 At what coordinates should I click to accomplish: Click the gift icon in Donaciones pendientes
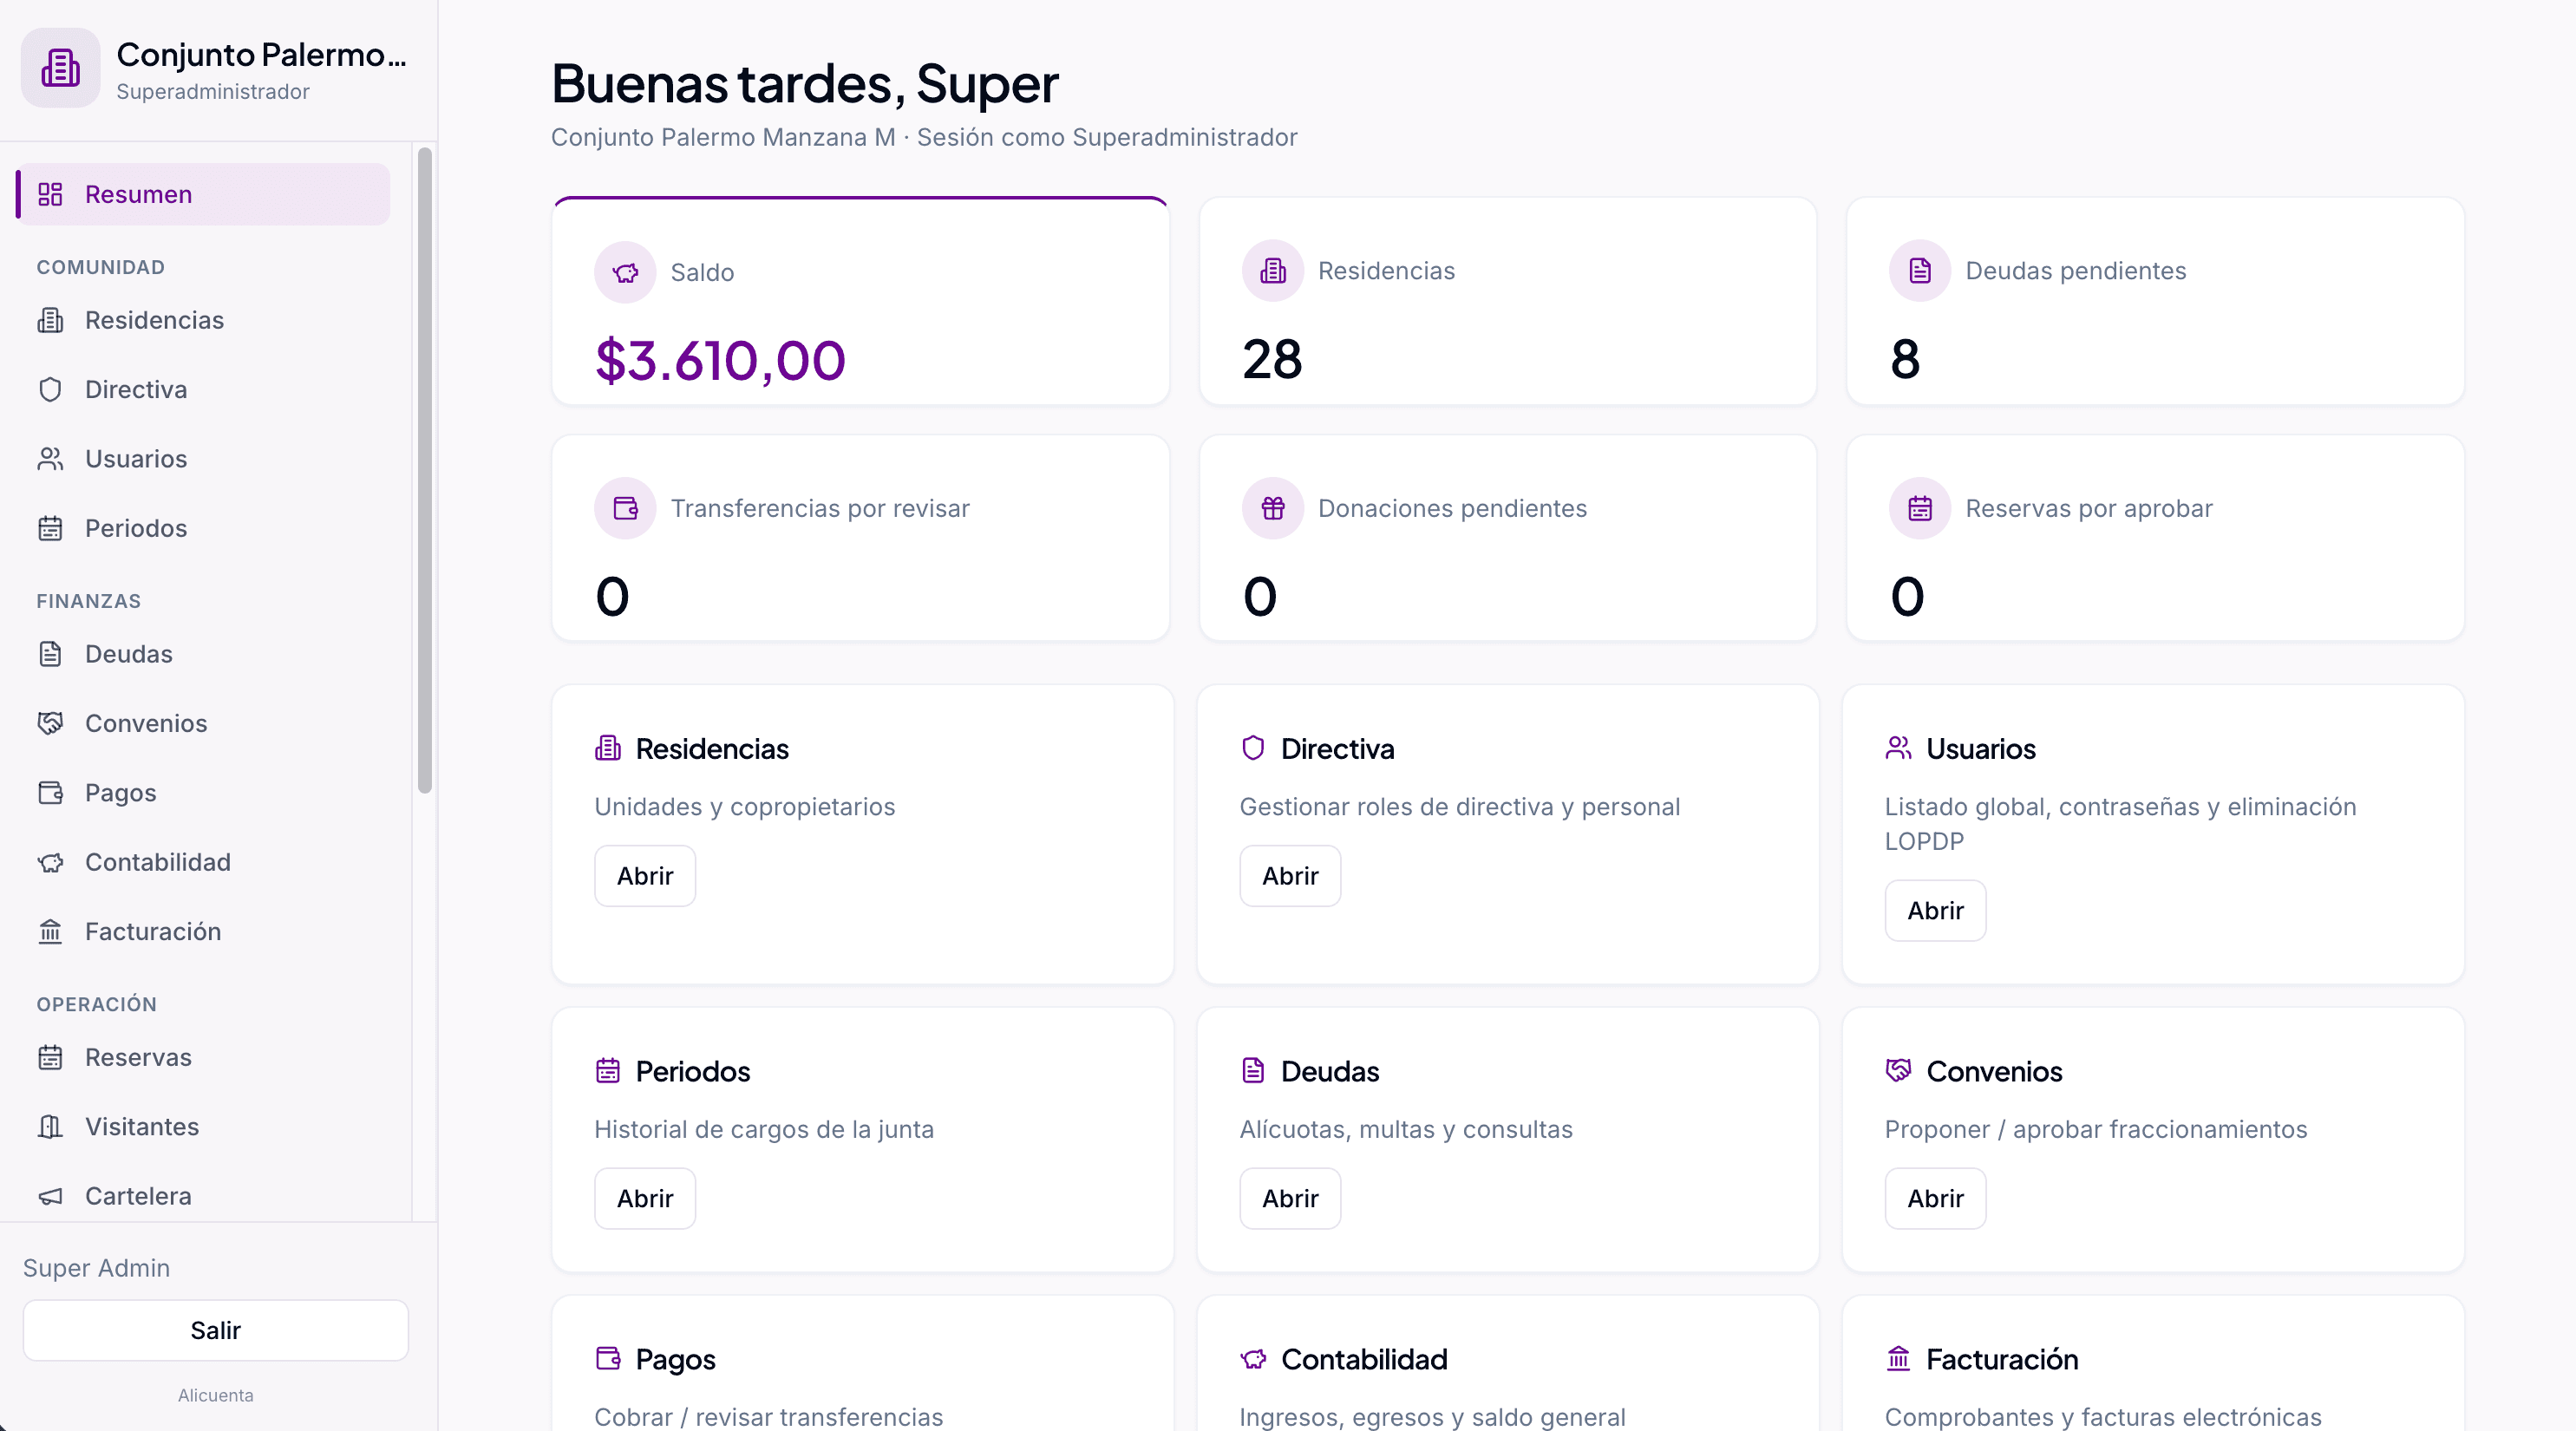pos(1272,508)
